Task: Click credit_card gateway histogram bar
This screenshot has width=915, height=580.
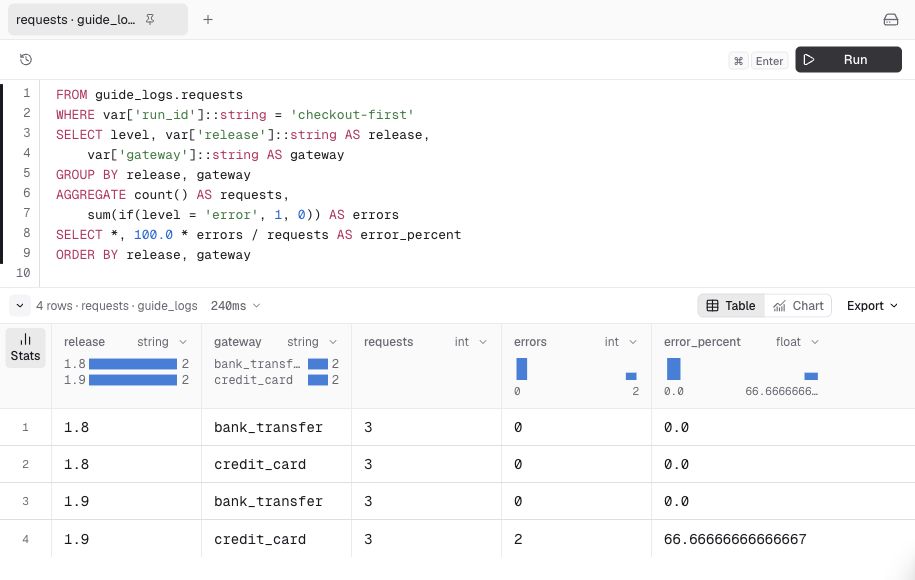Action: (318, 380)
